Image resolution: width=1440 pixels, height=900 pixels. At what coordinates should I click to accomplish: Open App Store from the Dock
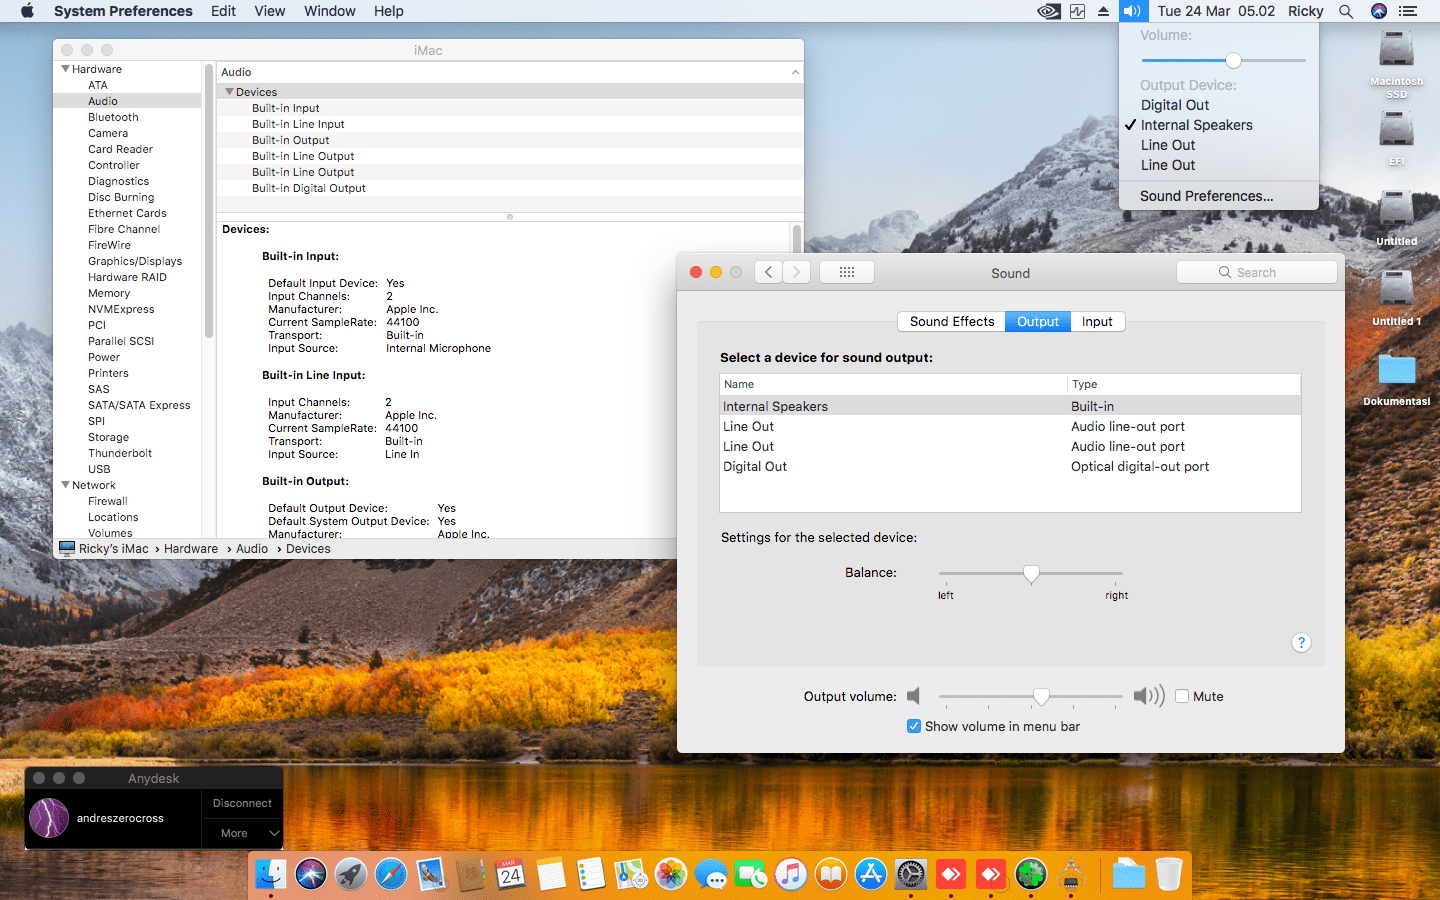(871, 874)
